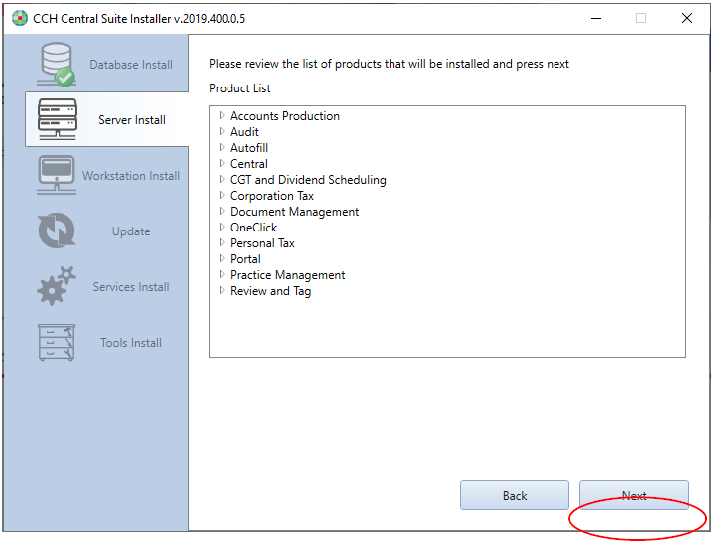Click the Server Install rack icon
Viewport: 721px width, 543px height.
[57, 119]
